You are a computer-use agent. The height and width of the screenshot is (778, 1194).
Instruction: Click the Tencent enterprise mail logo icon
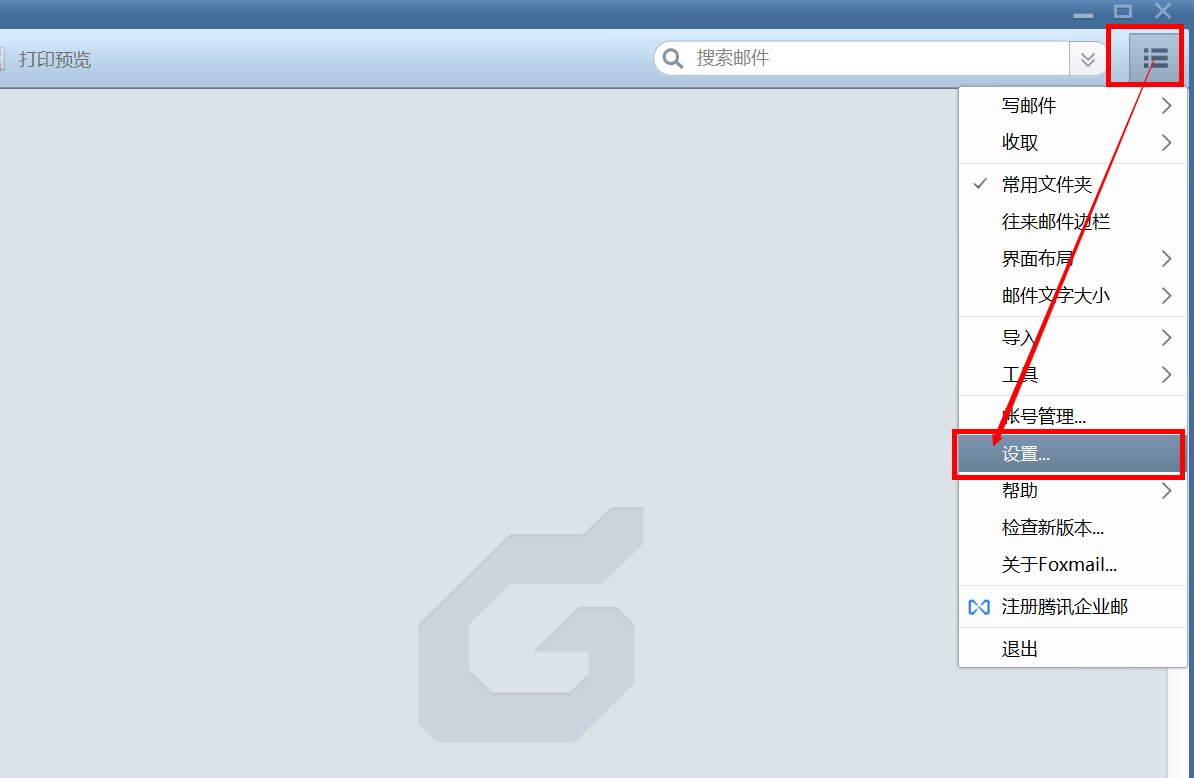point(979,607)
